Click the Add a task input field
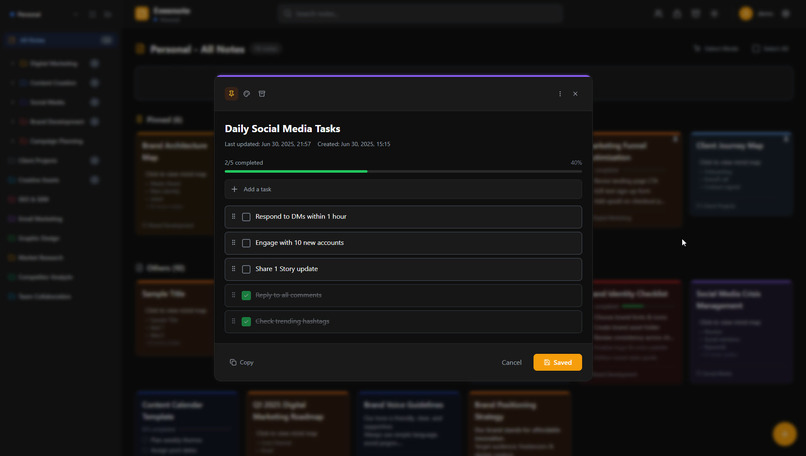 coord(403,189)
